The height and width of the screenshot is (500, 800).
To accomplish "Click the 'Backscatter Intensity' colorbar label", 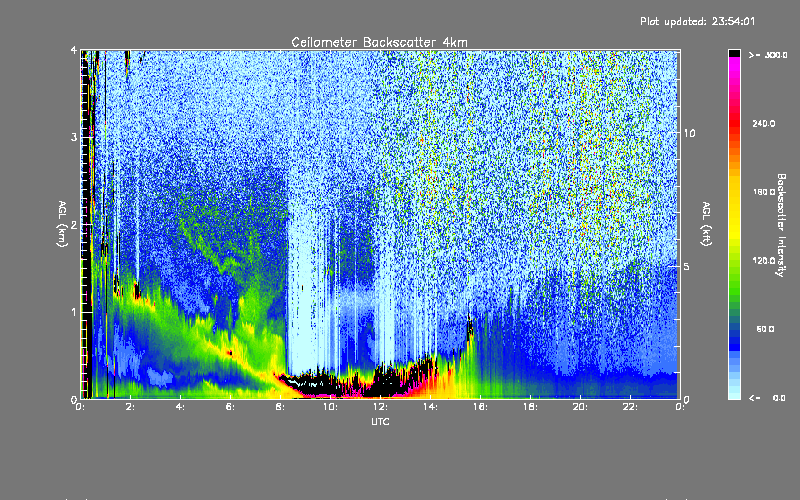I will coord(781,225).
